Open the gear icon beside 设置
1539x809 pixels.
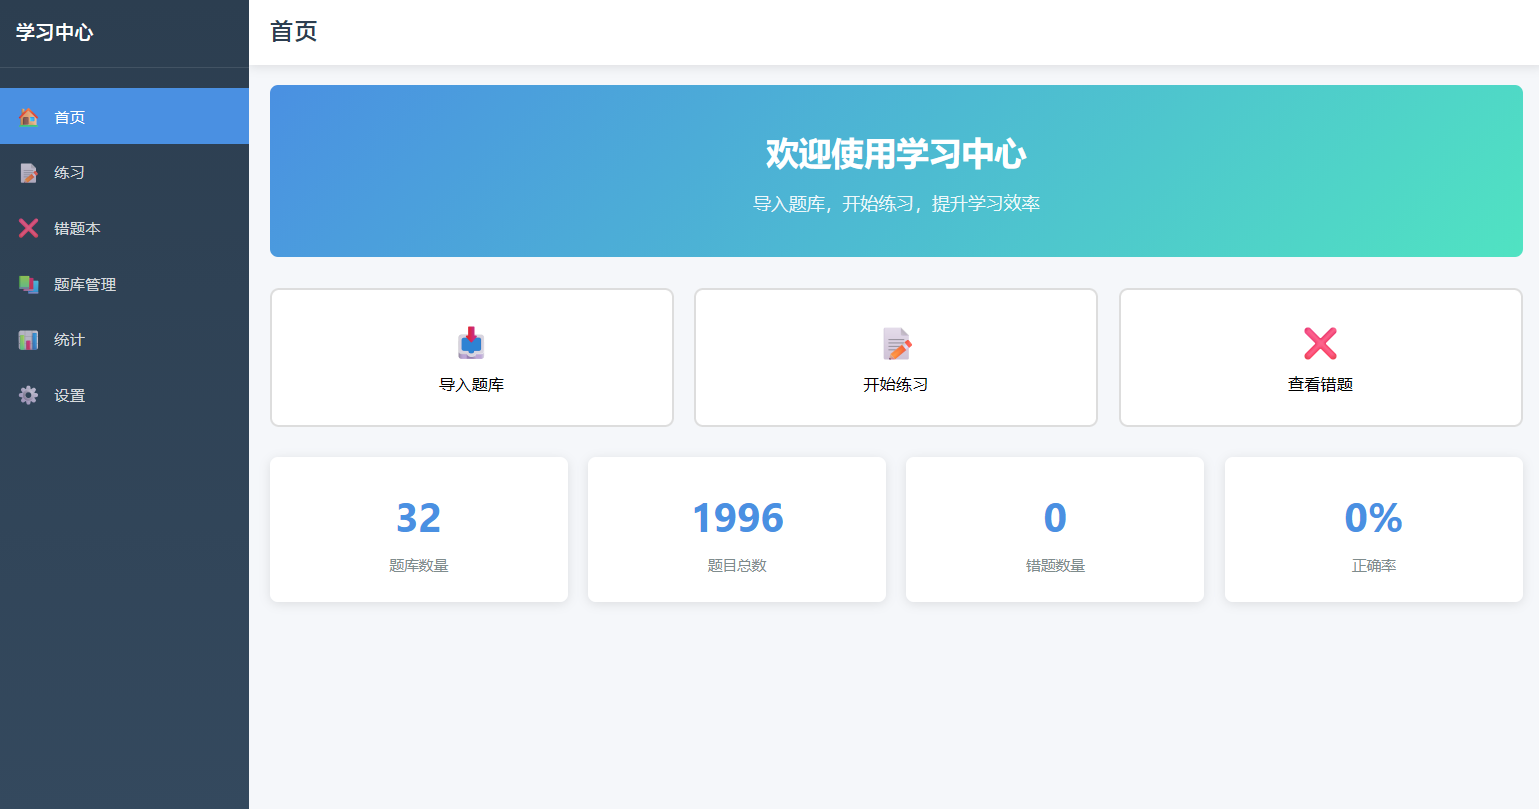(x=29, y=395)
